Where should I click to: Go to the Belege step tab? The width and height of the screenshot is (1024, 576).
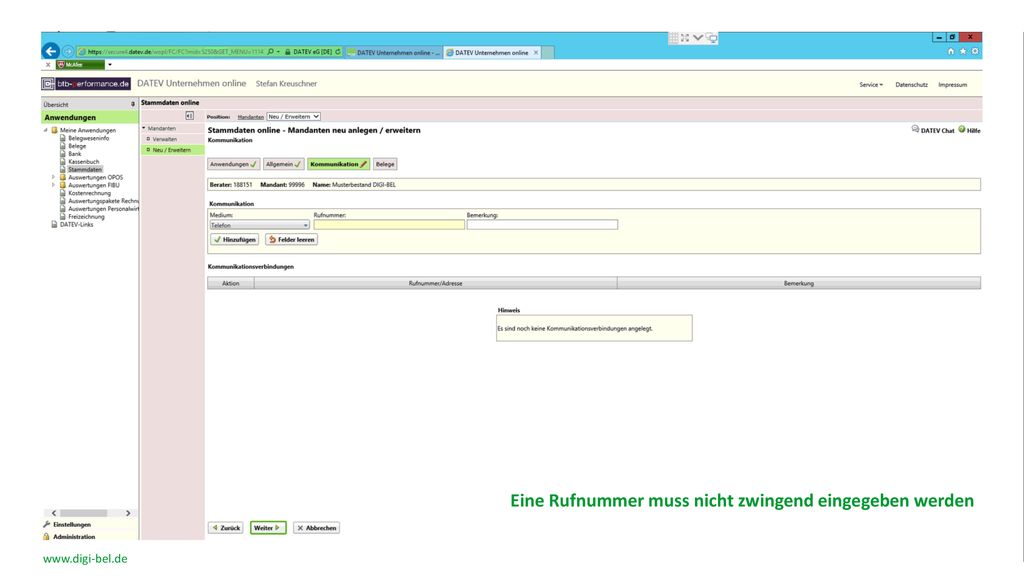[385, 164]
